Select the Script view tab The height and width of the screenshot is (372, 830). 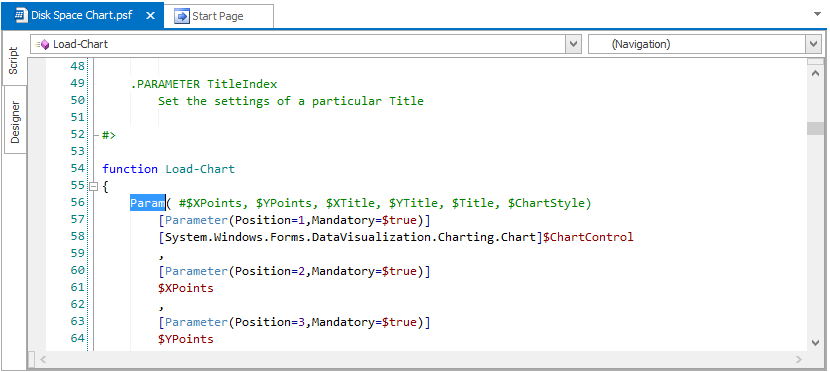pos(14,61)
